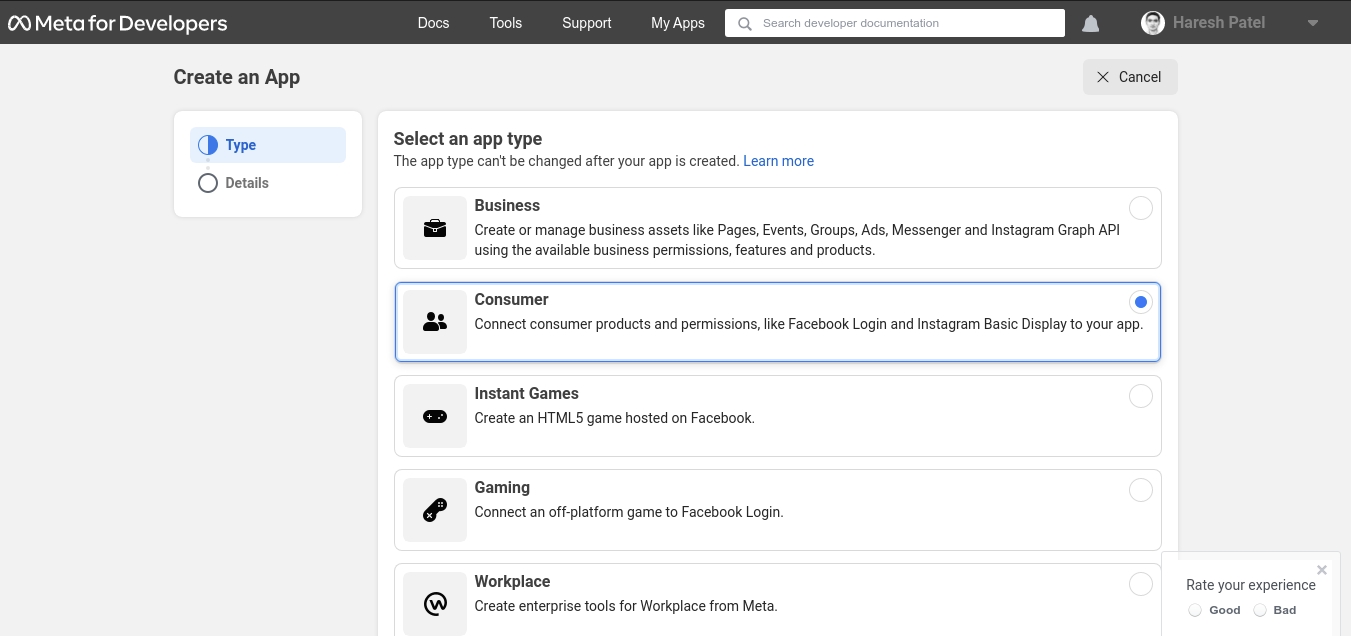This screenshot has height=636, width=1351.
Task: Select the Gaming radio button
Action: (x=1140, y=490)
